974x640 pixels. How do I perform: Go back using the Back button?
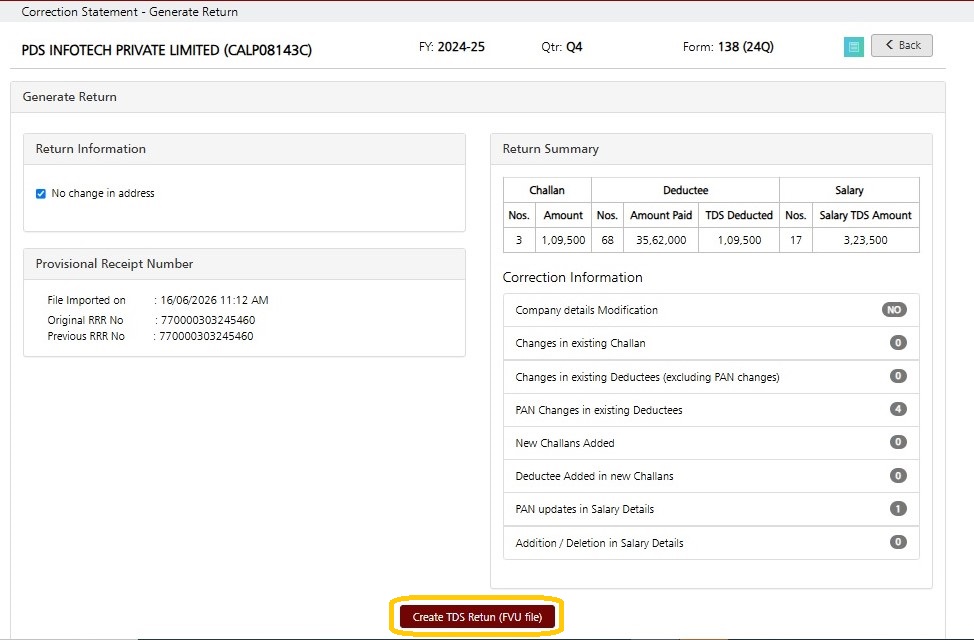coord(902,45)
